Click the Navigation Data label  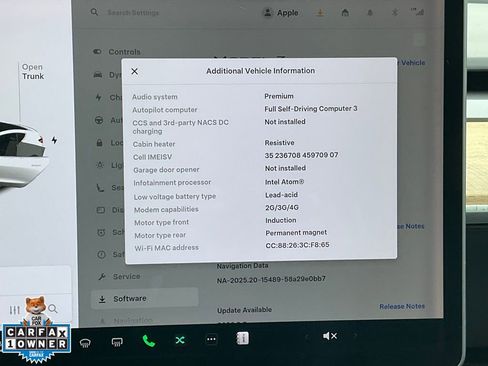tap(242, 266)
